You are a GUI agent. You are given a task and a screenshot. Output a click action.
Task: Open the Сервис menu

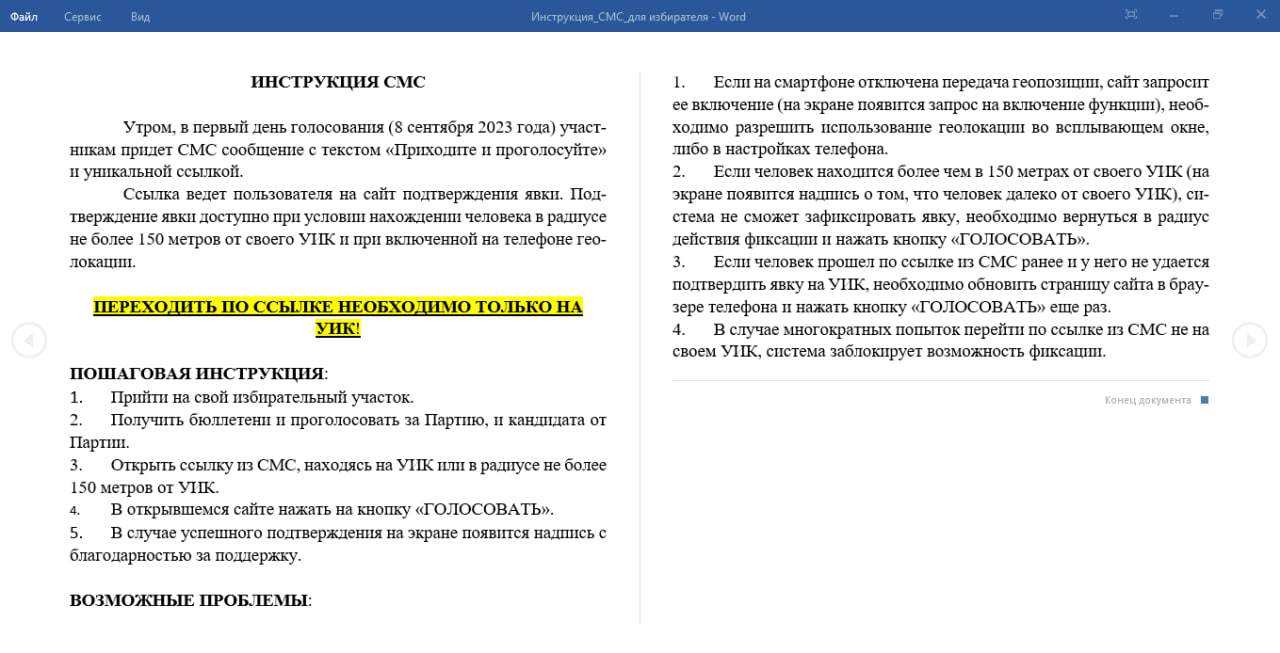click(x=83, y=16)
